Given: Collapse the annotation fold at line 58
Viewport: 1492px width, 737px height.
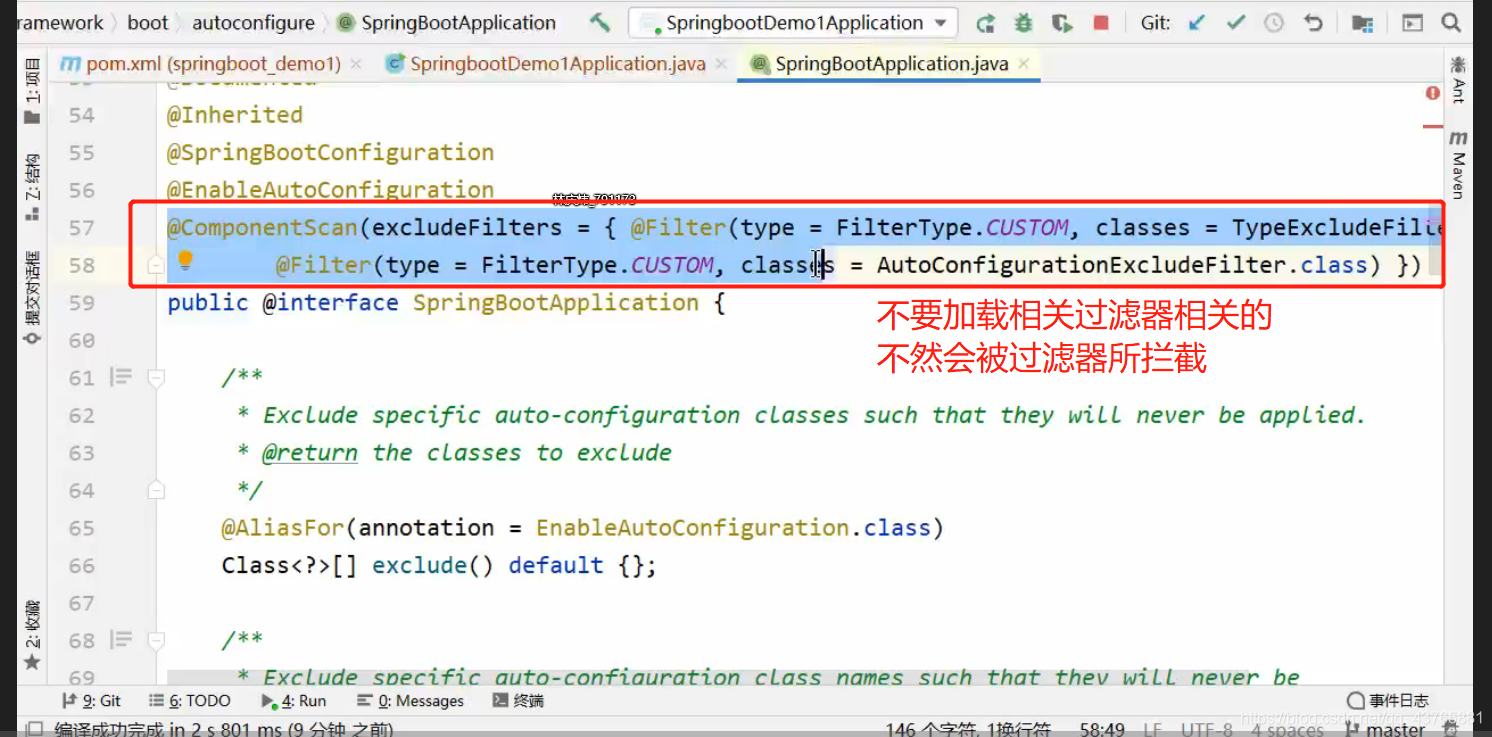Looking at the screenshot, I should pos(155,265).
